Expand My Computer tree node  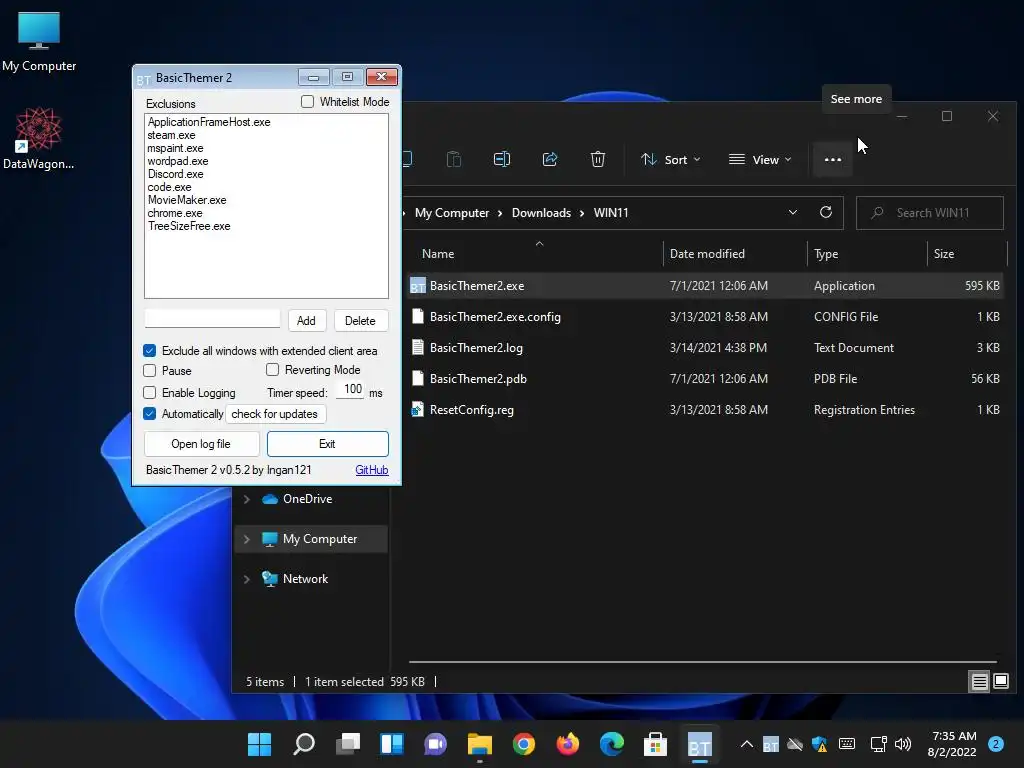247,539
